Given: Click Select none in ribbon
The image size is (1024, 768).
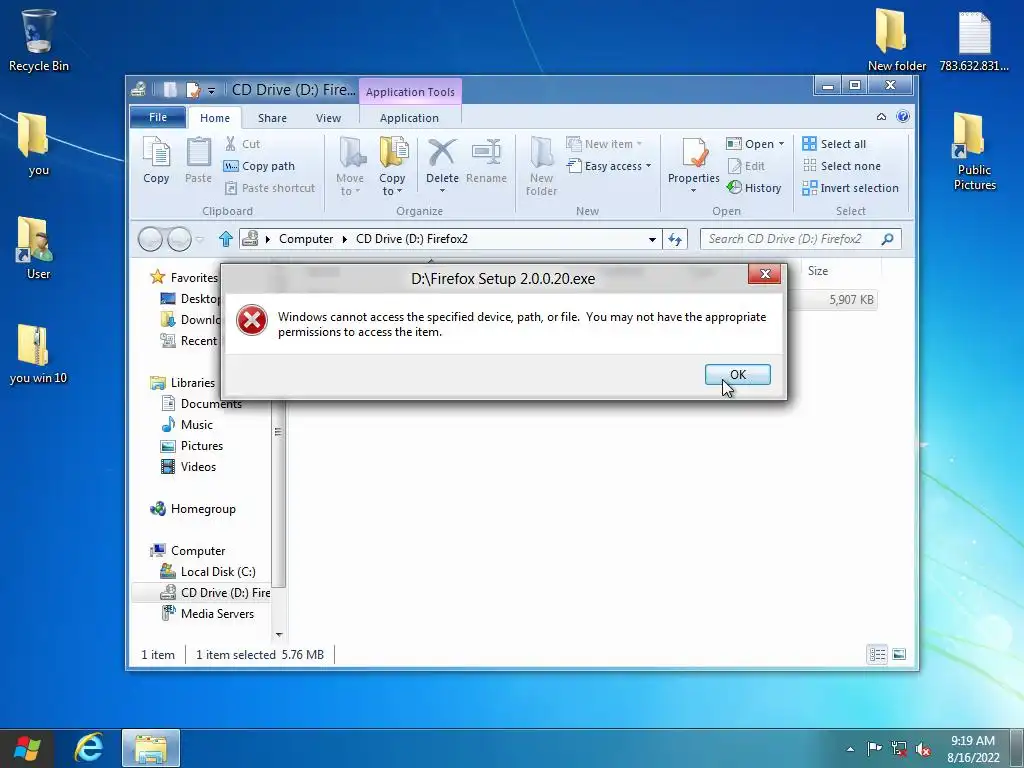Looking at the screenshot, I should coord(841,166).
